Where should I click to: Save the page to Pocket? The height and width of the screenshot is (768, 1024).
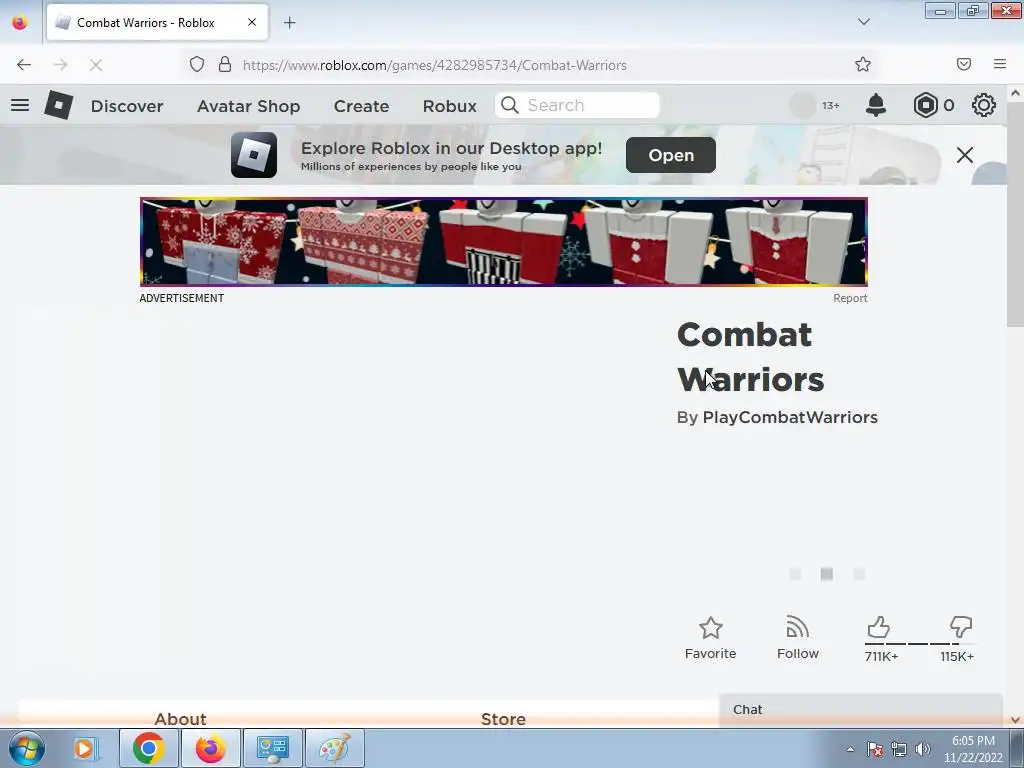[964, 64]
